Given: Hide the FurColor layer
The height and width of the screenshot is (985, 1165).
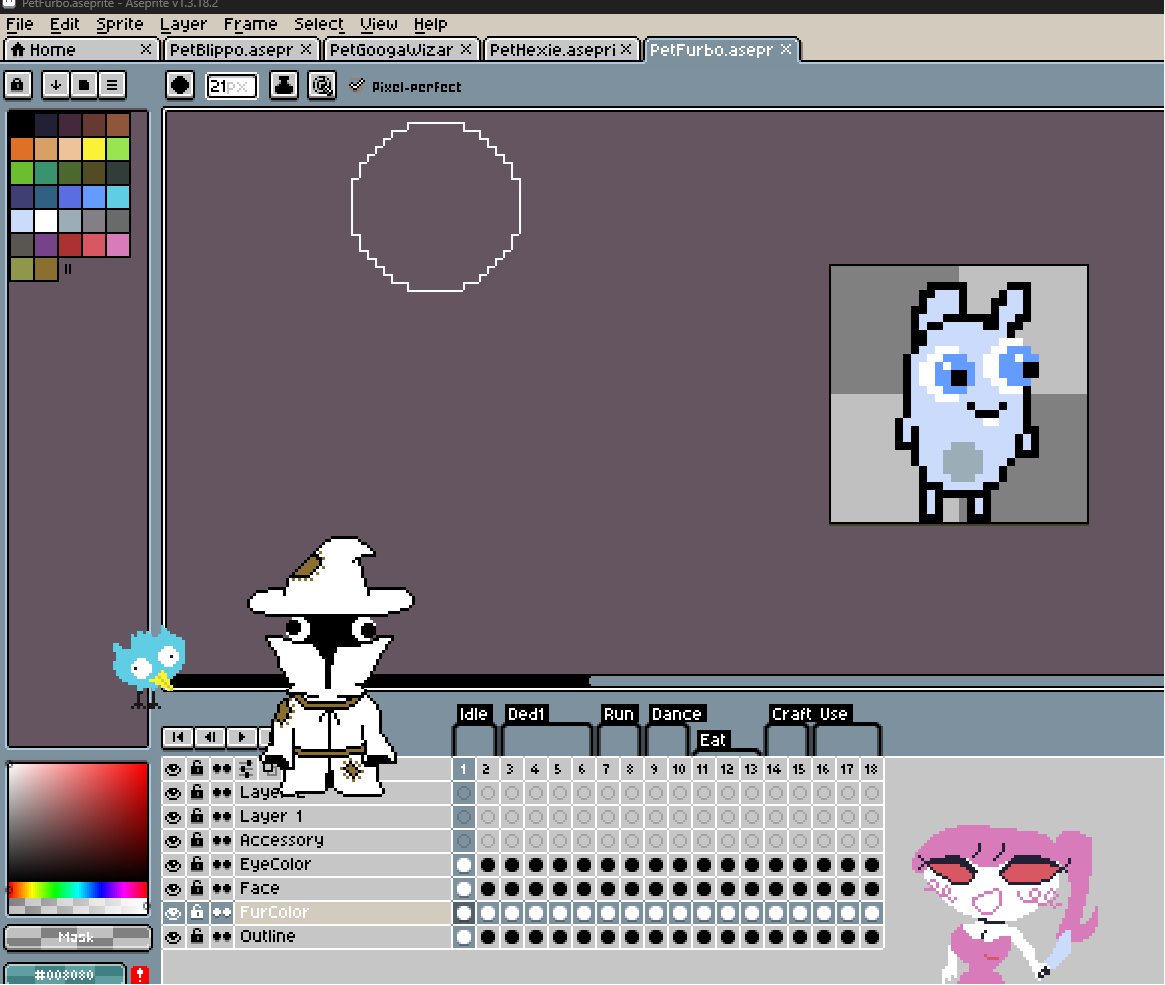Looking at the screenshot, I should point(173,912).
